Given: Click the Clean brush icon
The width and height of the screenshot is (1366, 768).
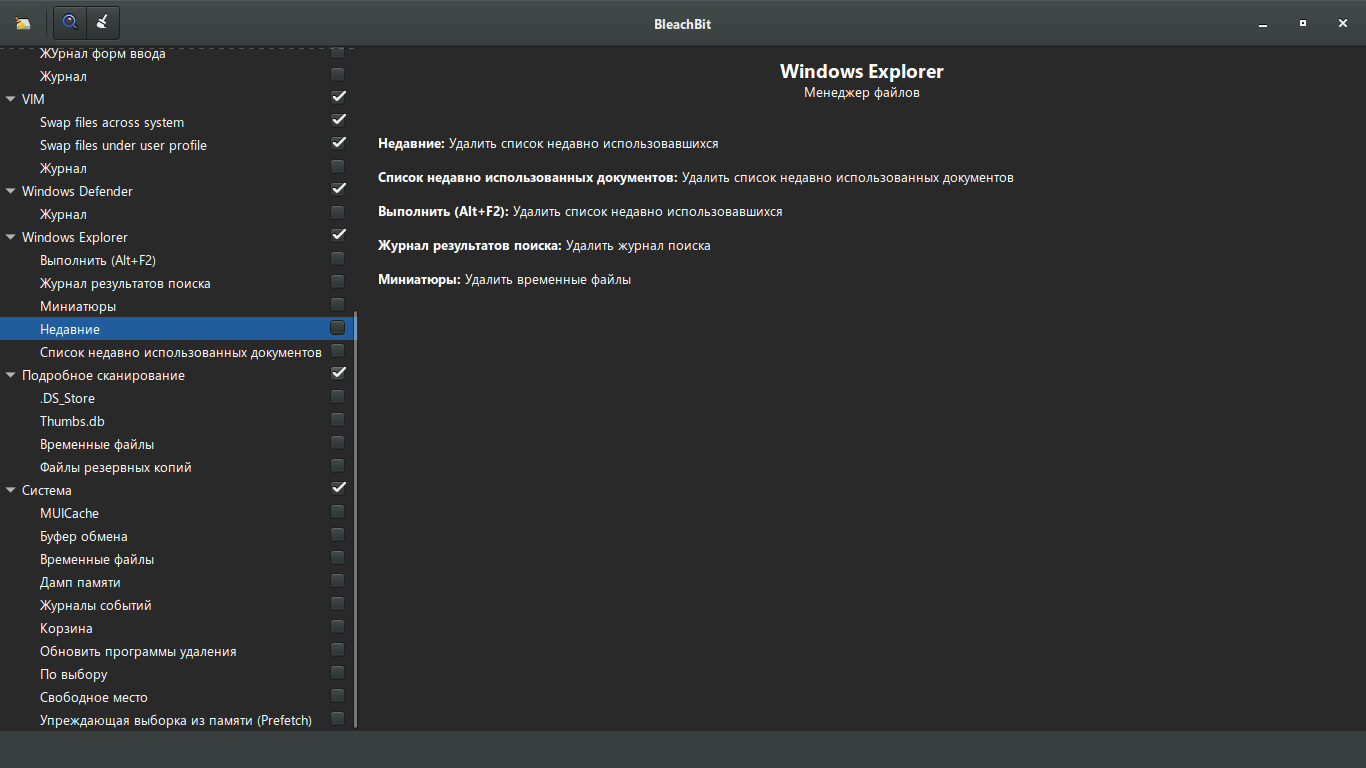Looking at the screenshot, I should point(101,22).
